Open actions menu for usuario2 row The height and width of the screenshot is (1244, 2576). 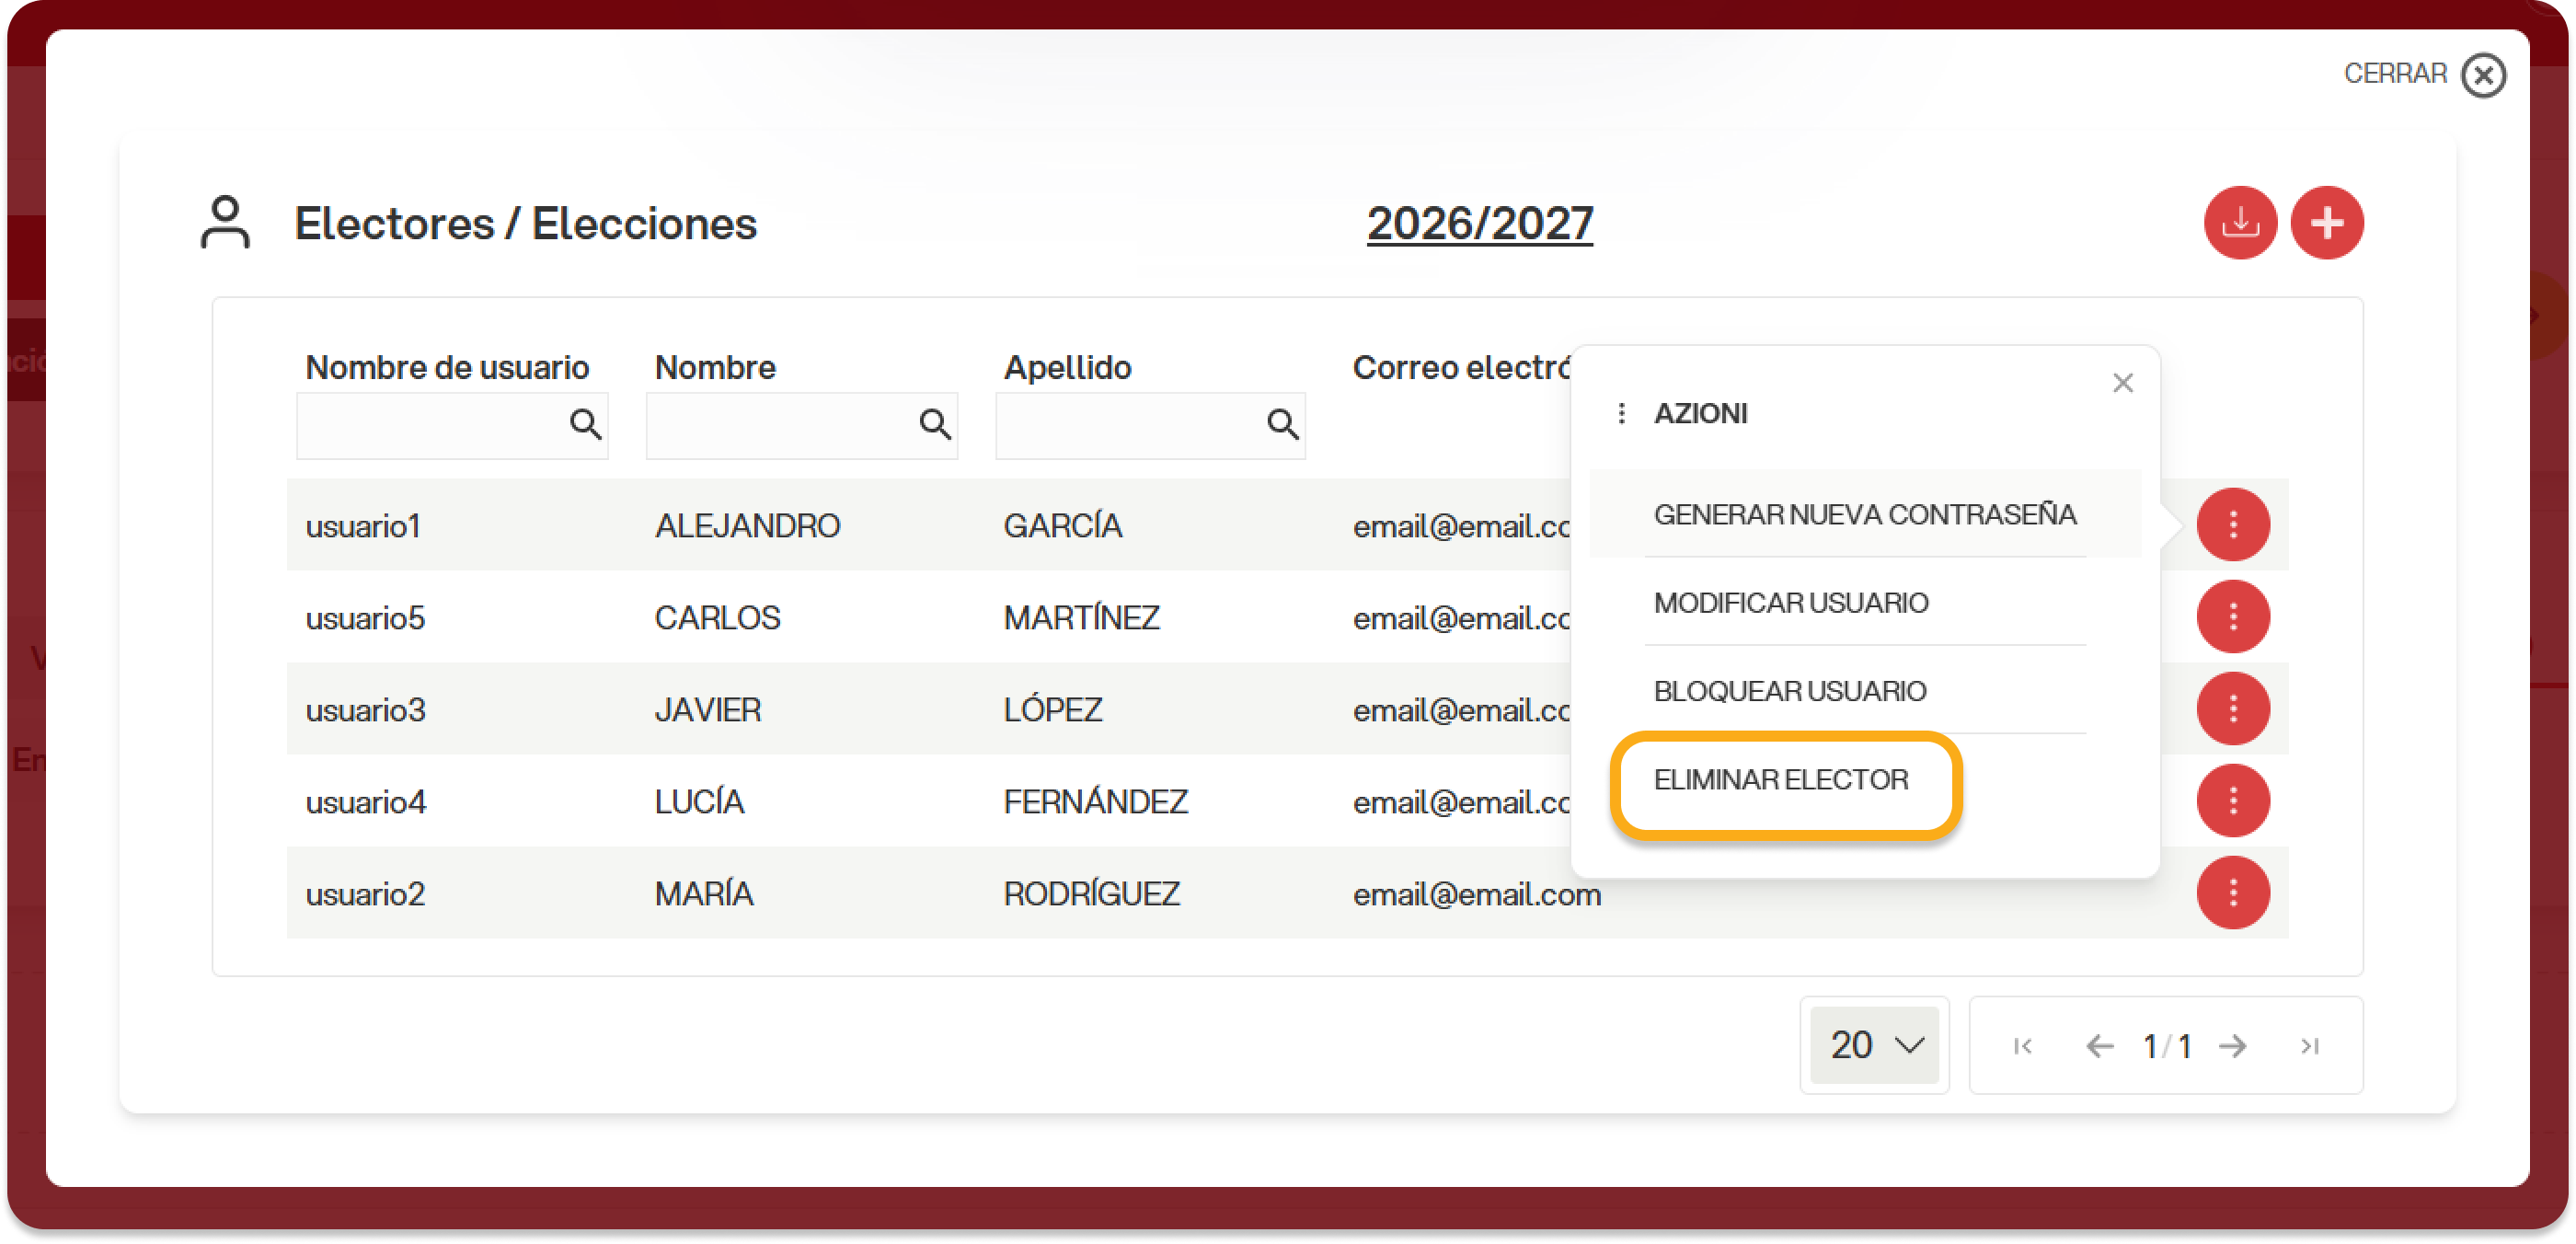pyautogui.click(x=2232, y=892)
